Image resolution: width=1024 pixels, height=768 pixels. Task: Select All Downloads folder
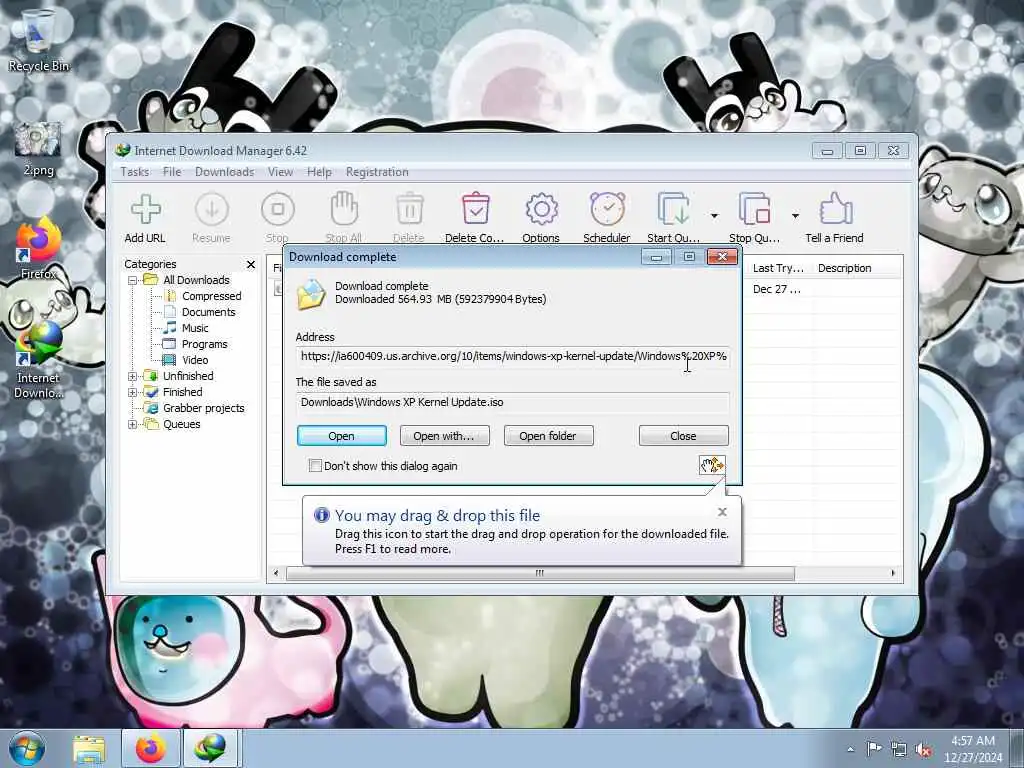click(x=196, y=280)
